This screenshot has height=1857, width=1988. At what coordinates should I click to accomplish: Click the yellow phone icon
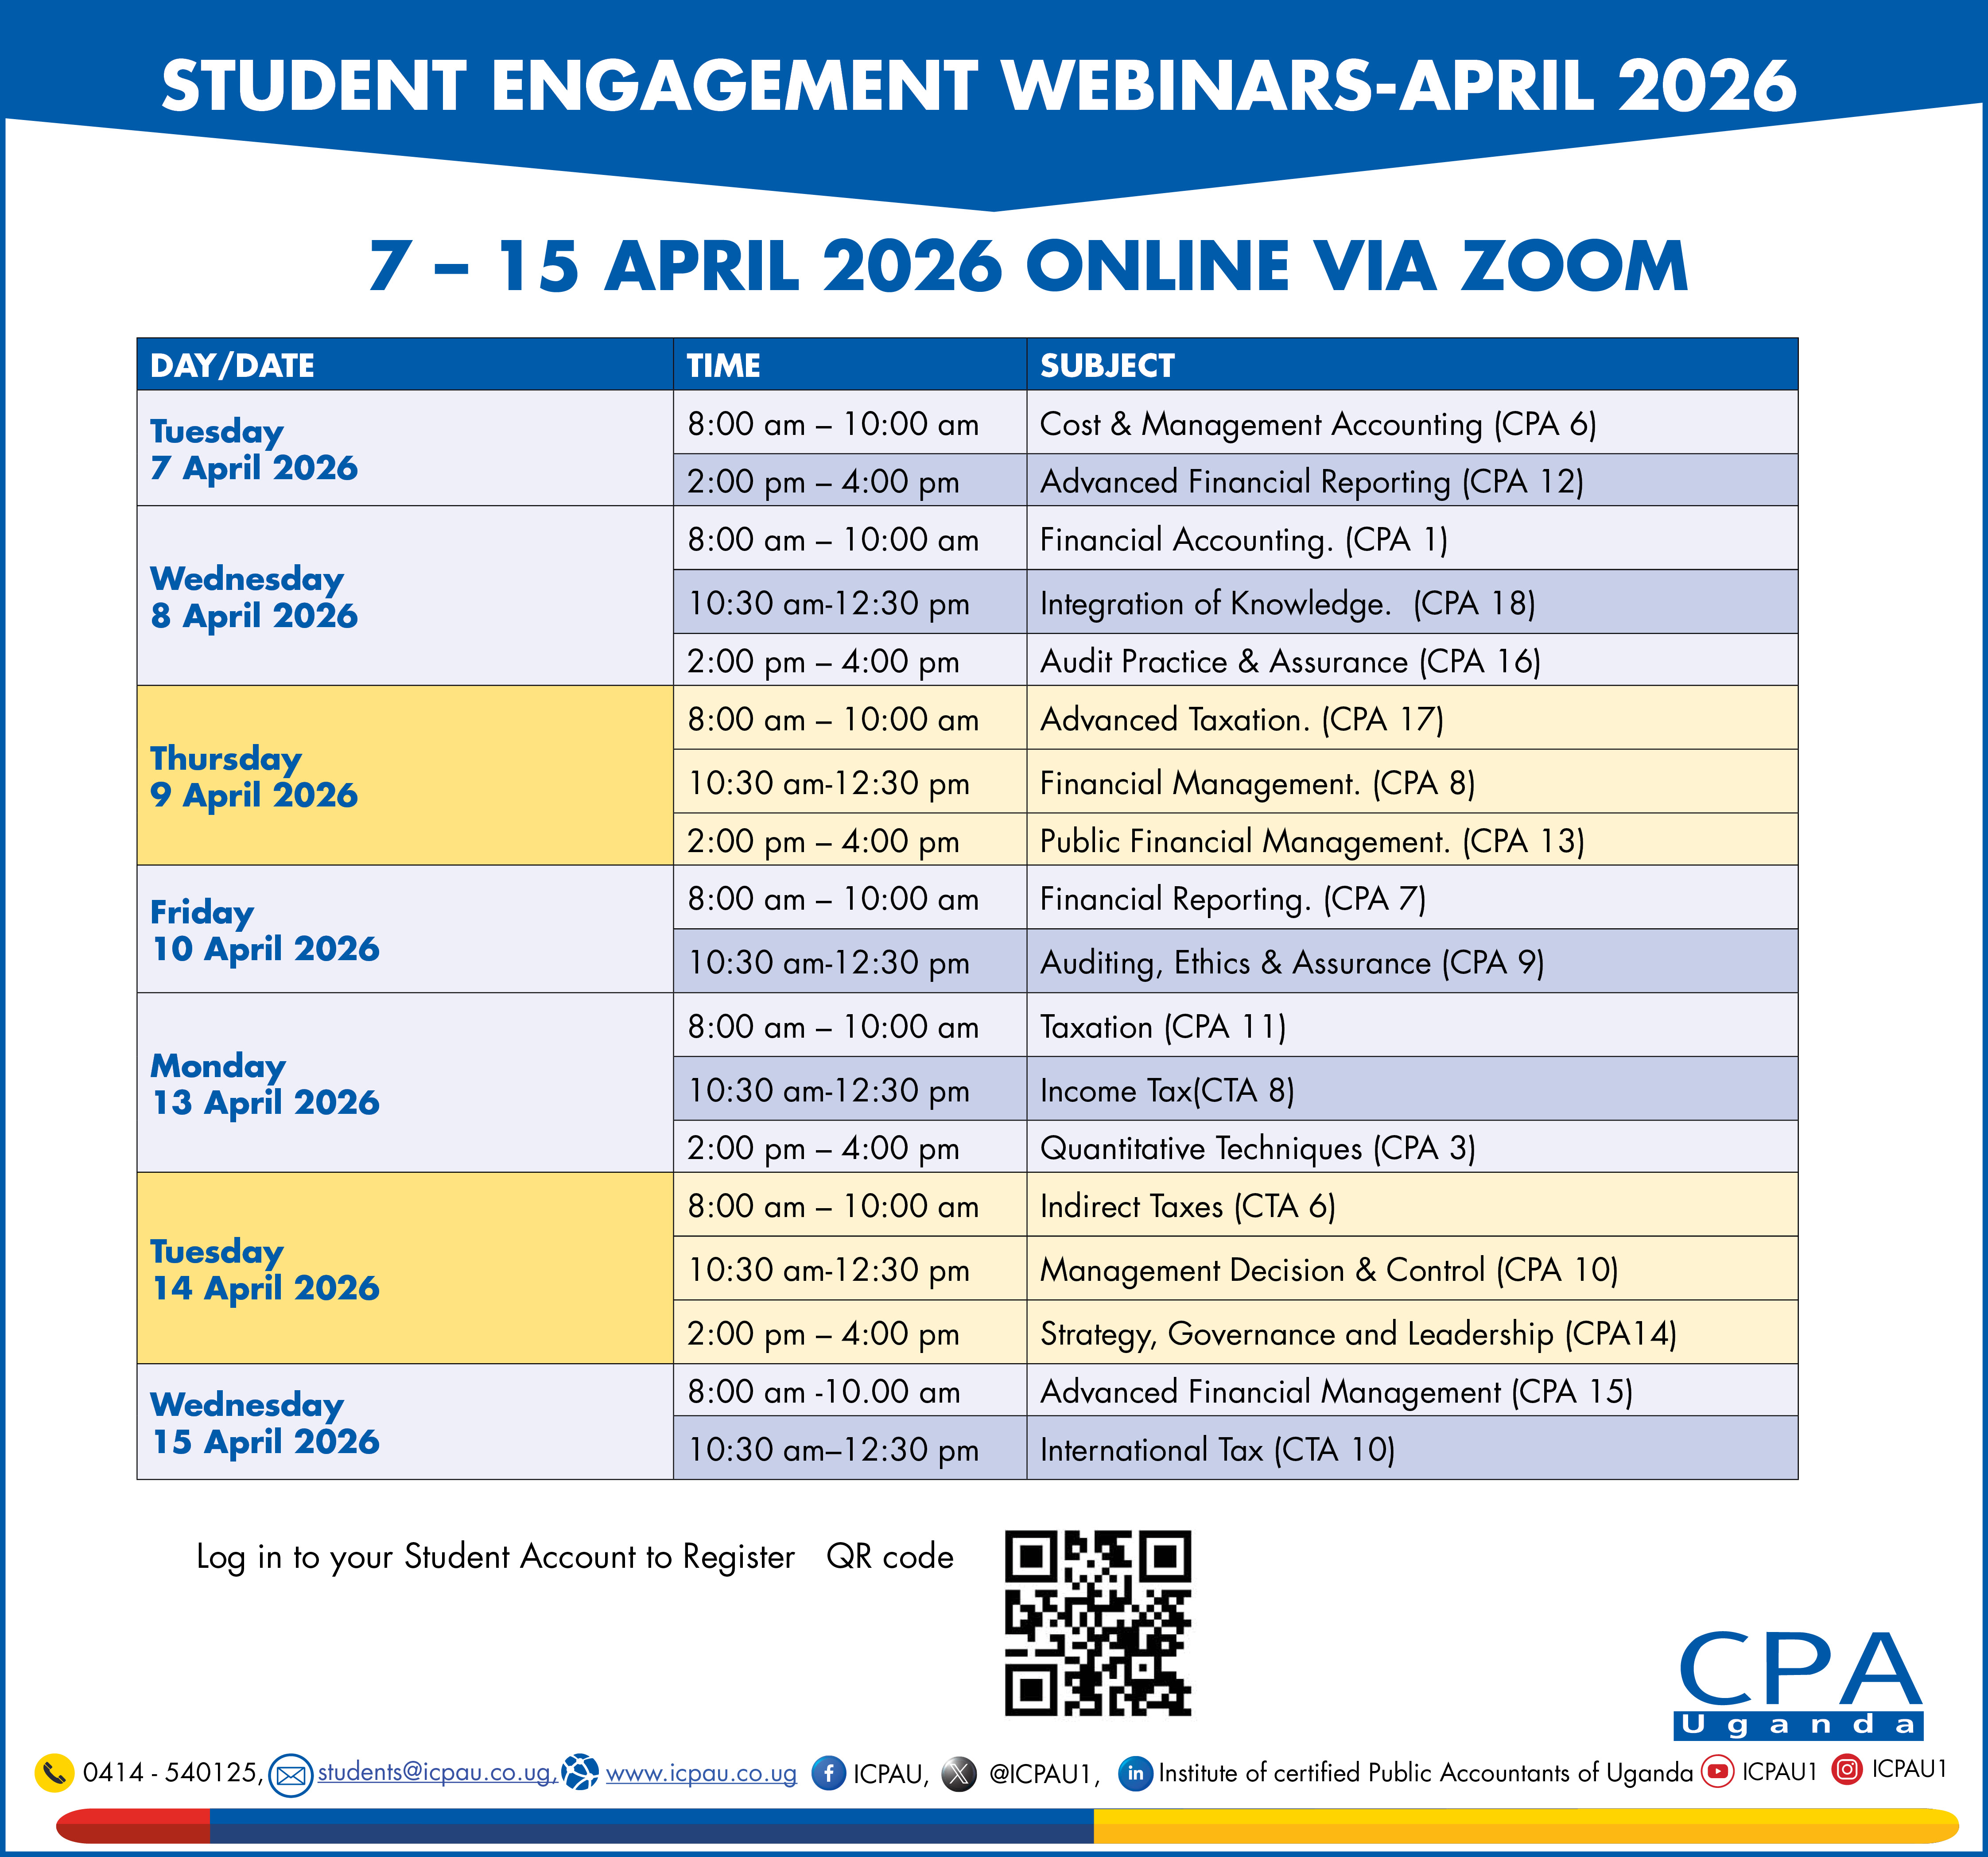click(x=54, y=1773)
